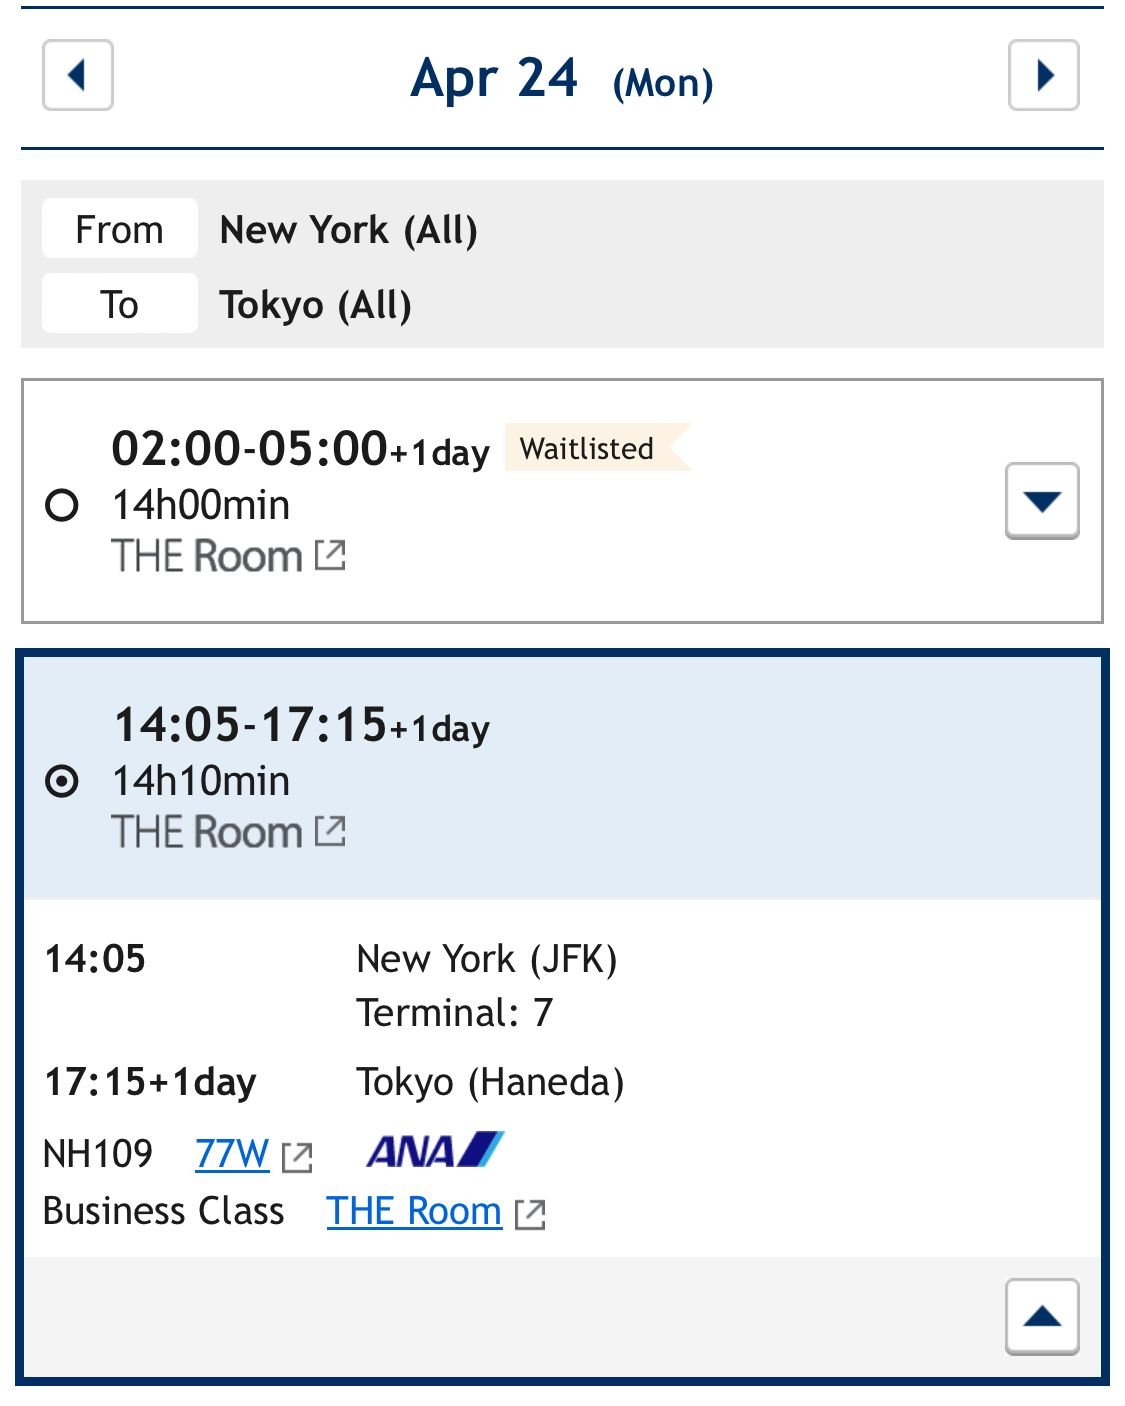Click THE Room fare link under Business Class
Viewport: 1125px width, 1406px height.
tap(414, 1211)
